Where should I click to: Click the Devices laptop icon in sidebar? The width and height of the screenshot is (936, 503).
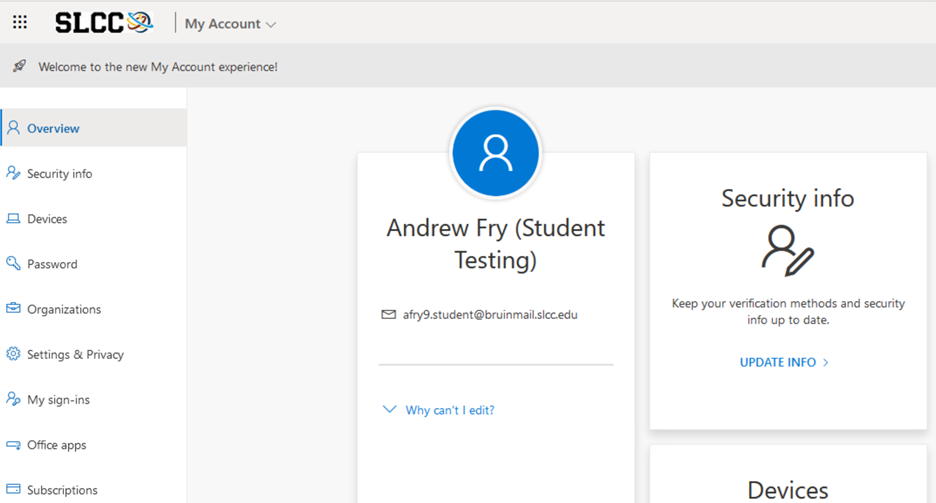(13, 218)
